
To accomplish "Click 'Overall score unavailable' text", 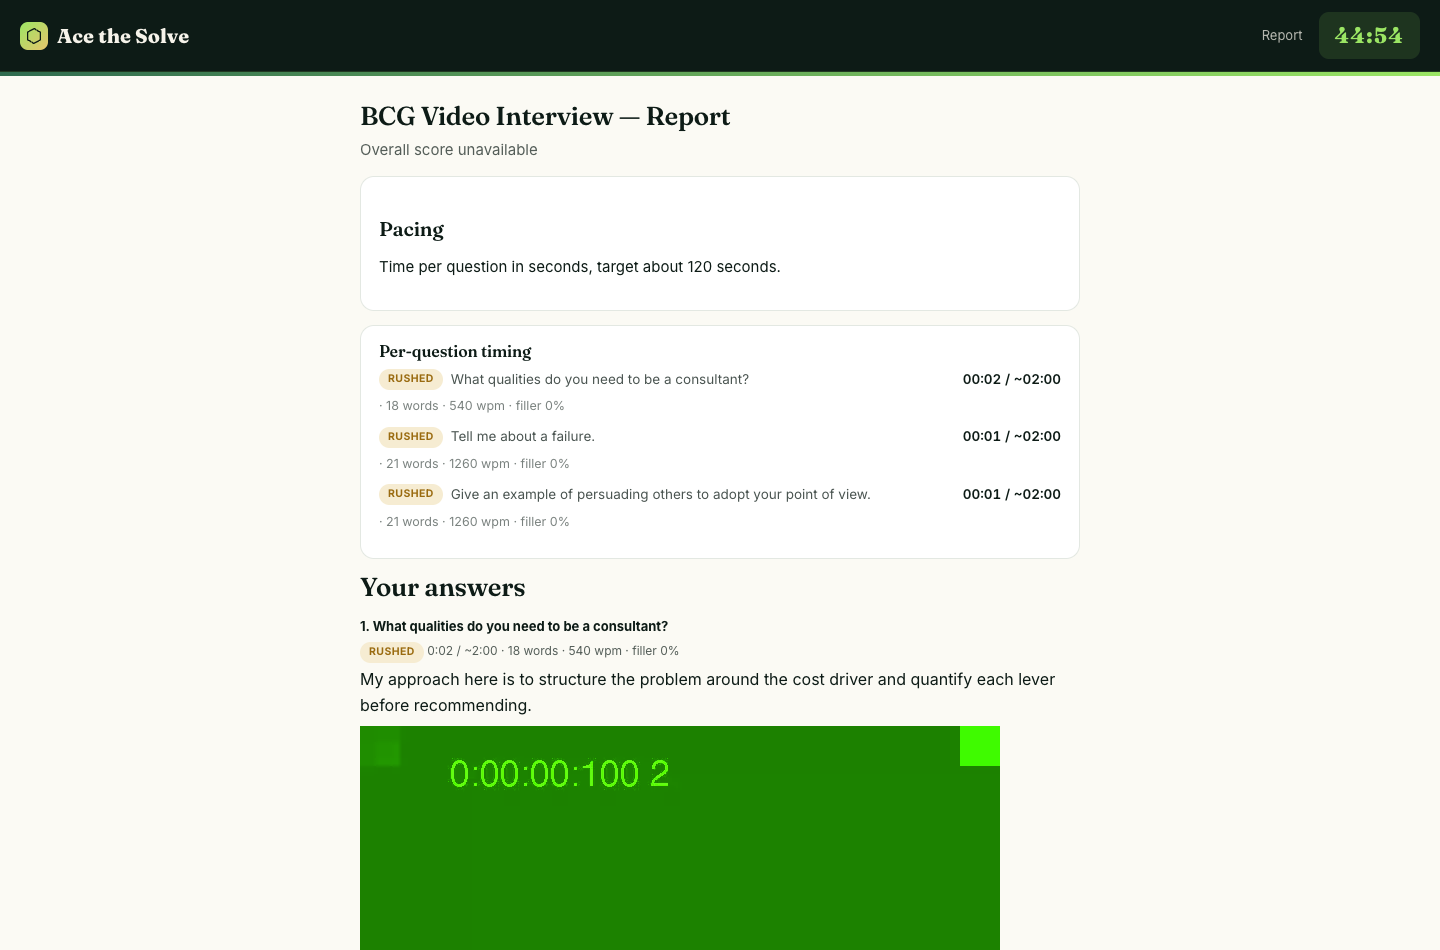I will (449, 150).
